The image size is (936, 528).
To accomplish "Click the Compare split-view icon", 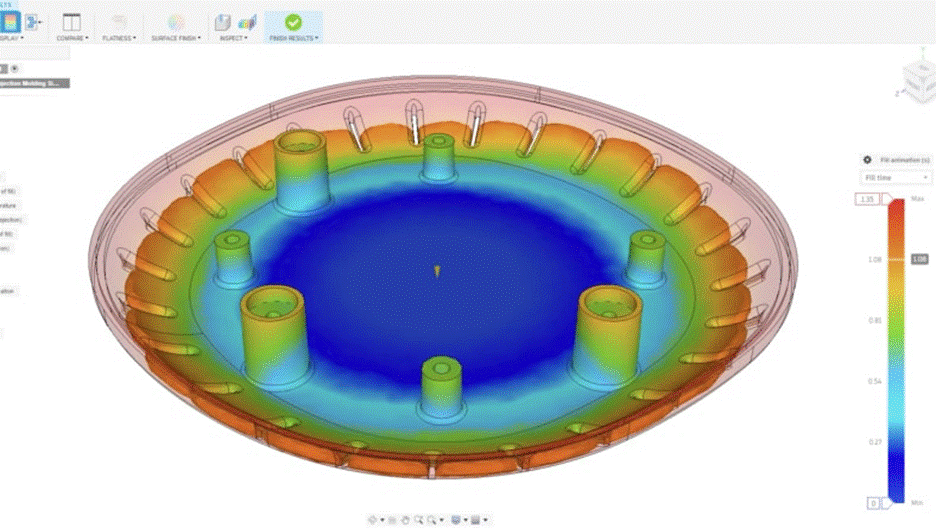I will (72, 23).
